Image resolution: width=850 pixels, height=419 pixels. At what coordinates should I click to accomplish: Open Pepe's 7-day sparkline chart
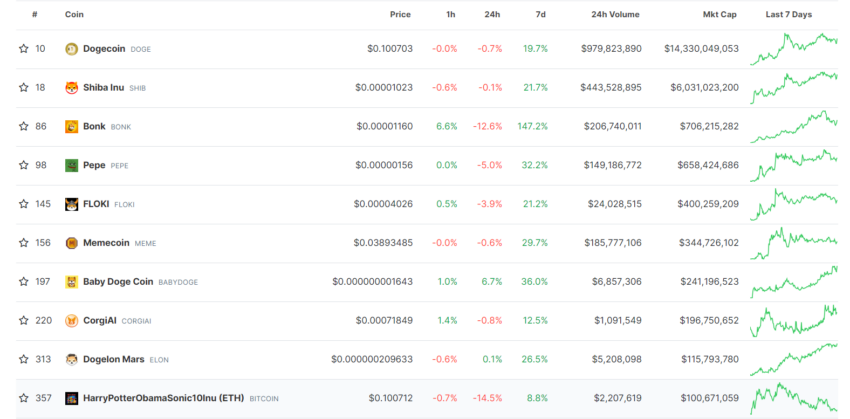[x=794, y=165]
